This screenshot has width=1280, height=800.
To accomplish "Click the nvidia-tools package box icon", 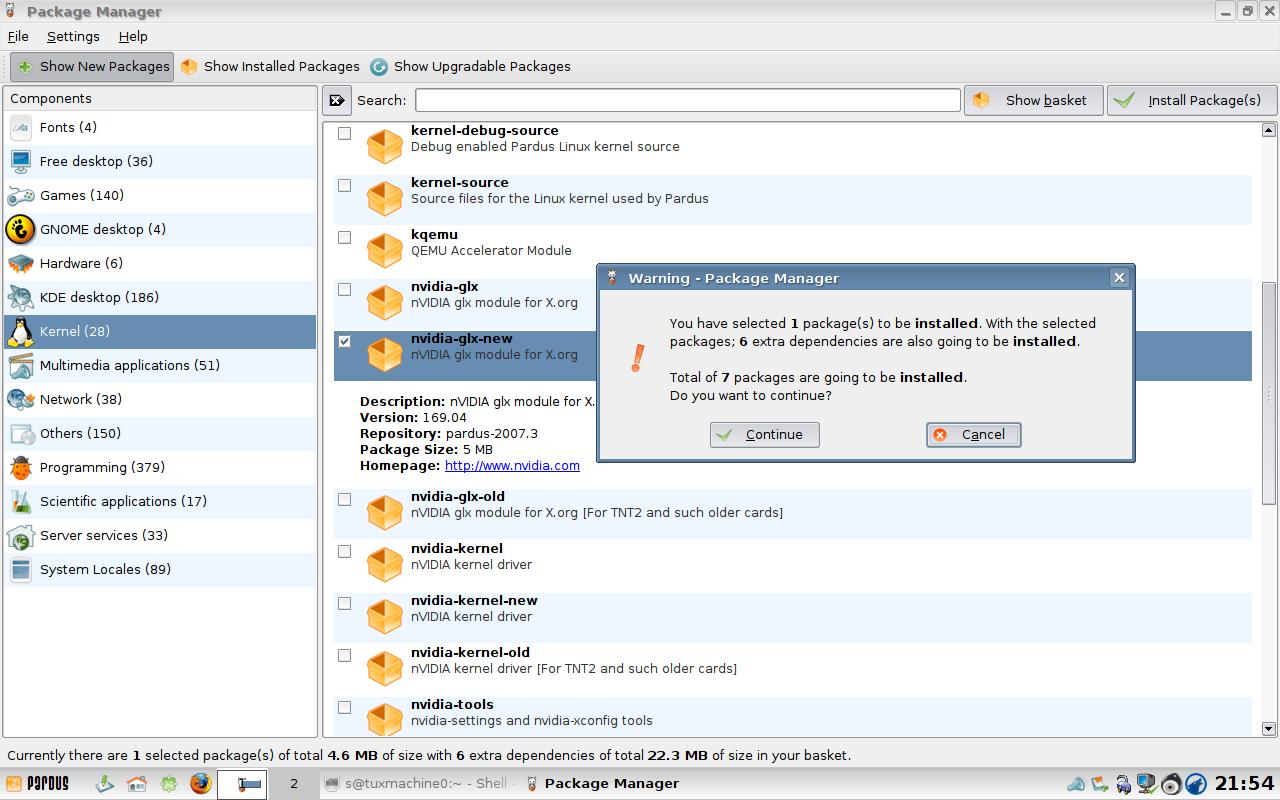I will point(385,720).
